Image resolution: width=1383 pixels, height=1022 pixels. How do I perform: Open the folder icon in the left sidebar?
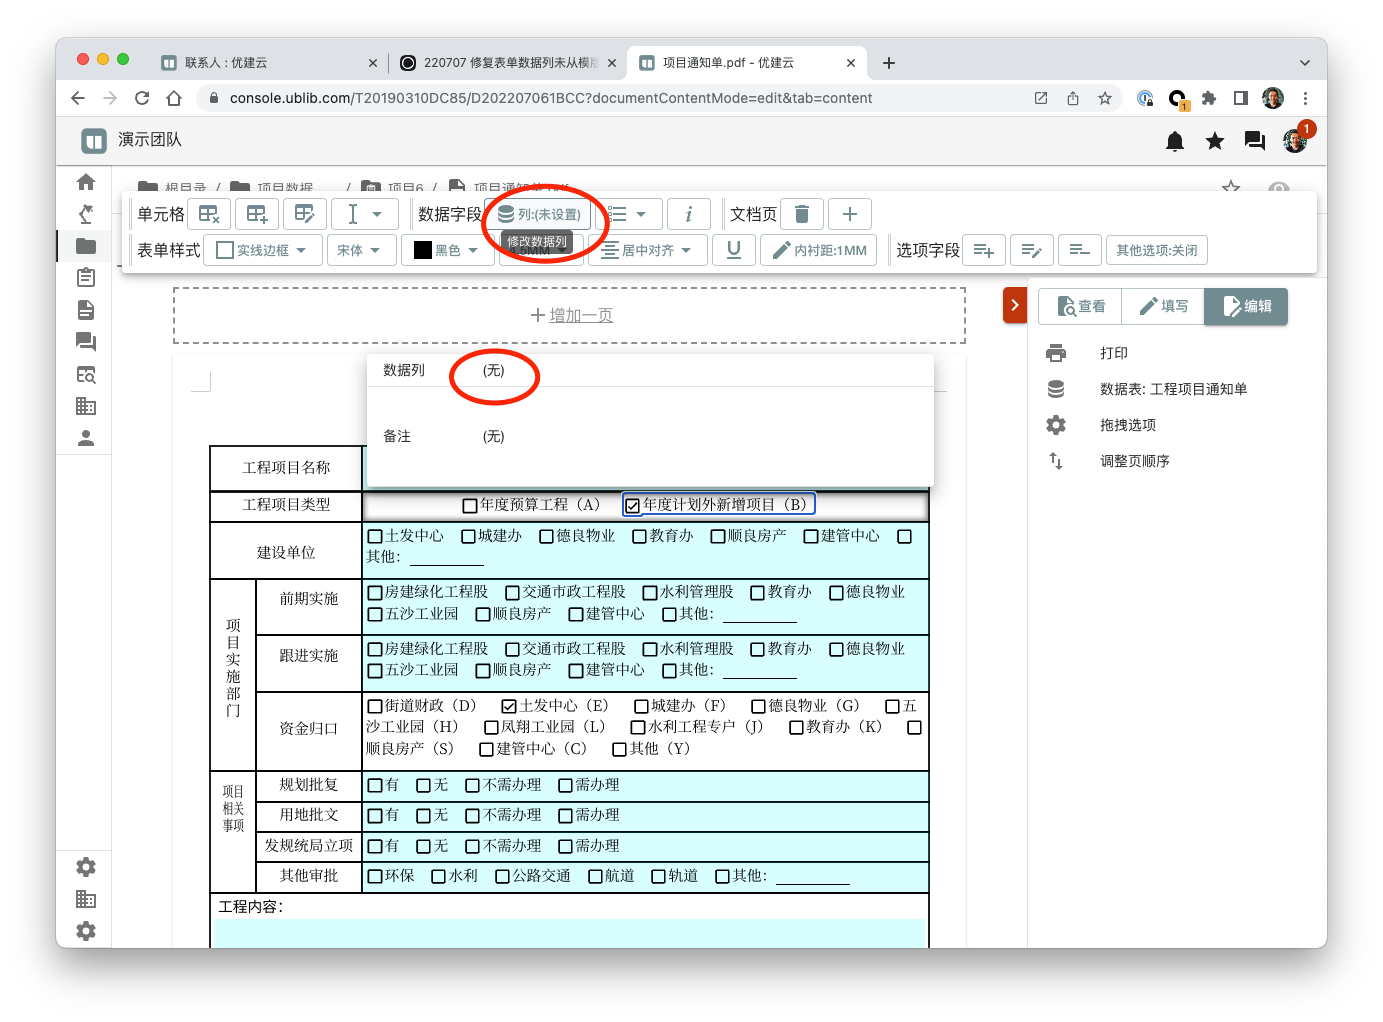86,246
